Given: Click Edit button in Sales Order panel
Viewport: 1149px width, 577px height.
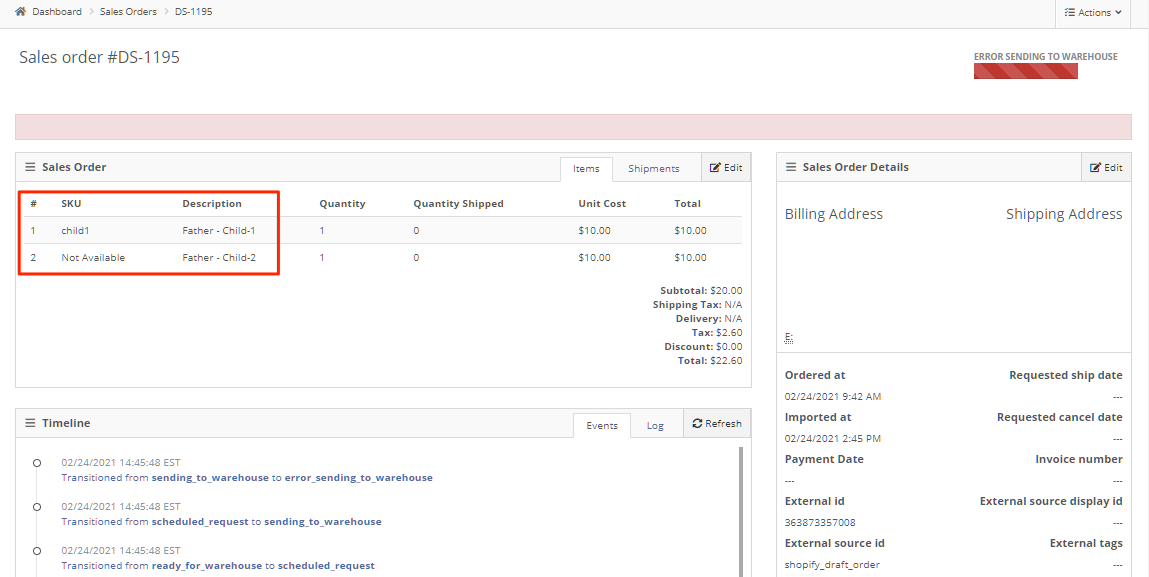Looking at the screenshot, I should coord(726,167).
